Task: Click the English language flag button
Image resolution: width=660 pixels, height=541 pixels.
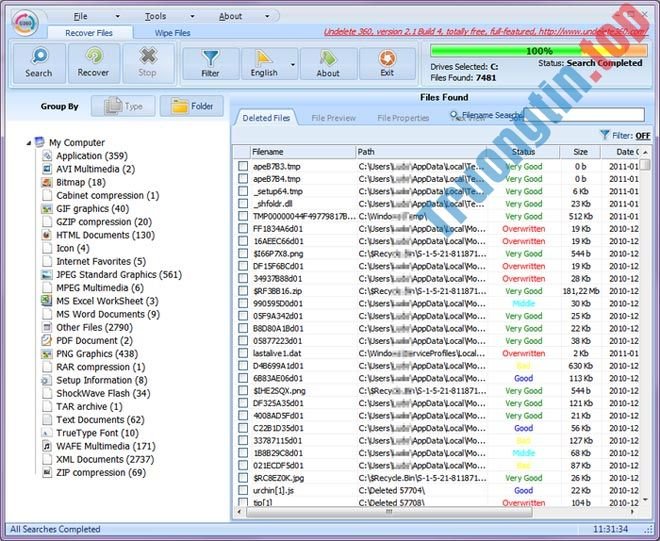Action: 264,64
